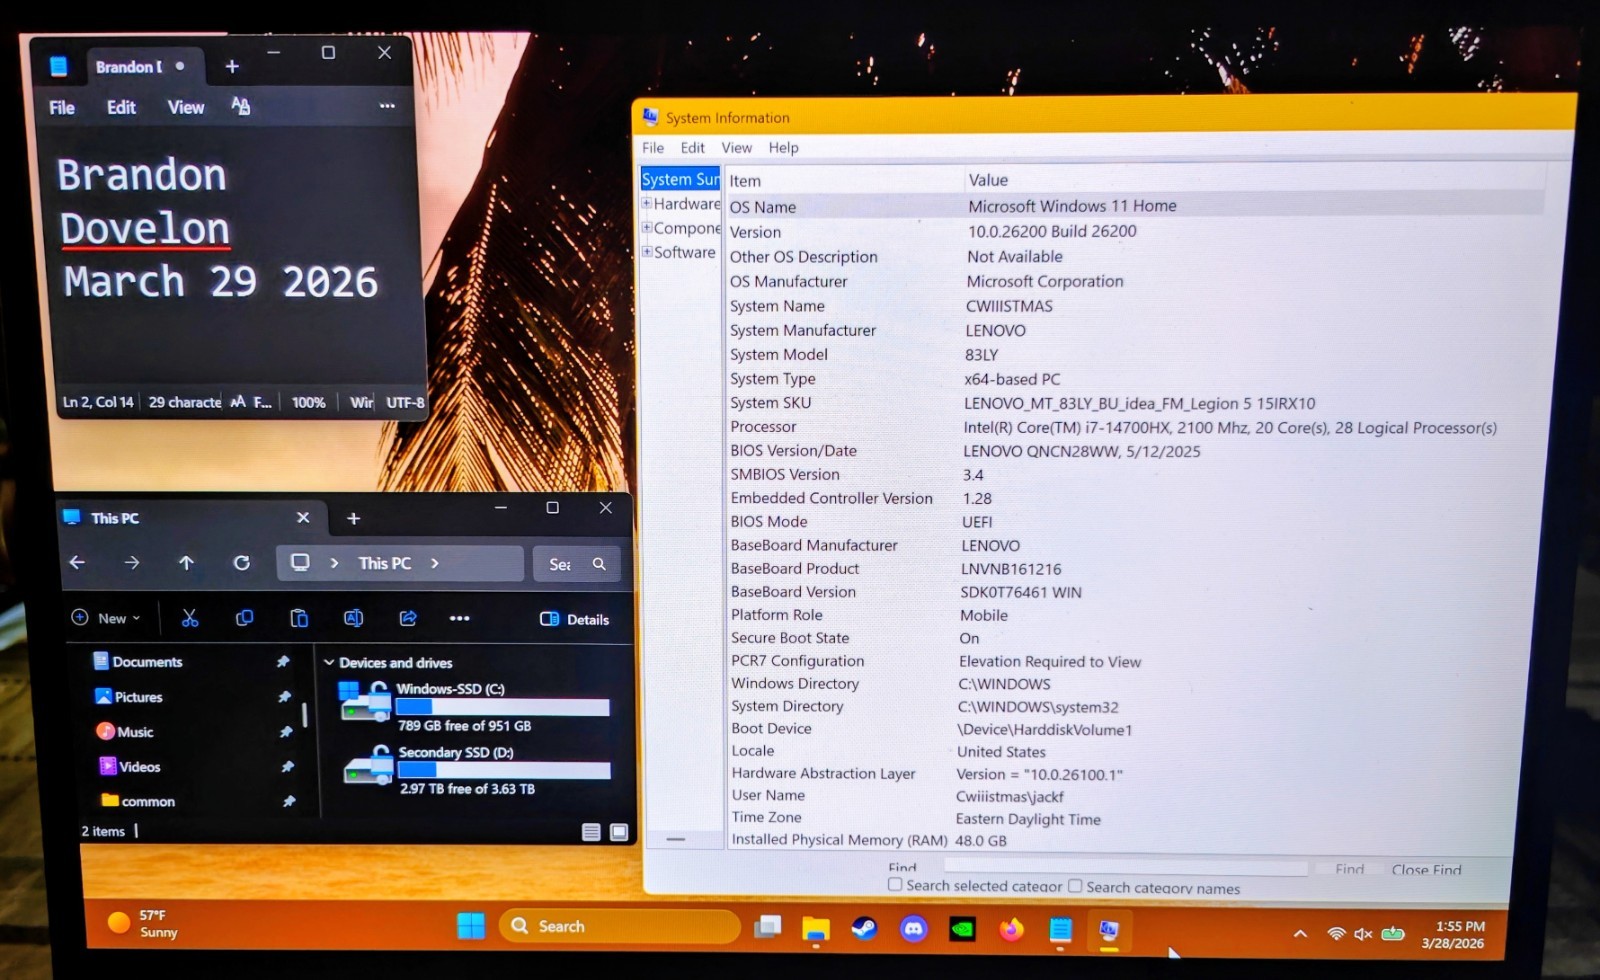Expand the Components tree node
The height and width of the screenshot is (980, 1600).
pyautogui.click(x=647, y=227)
